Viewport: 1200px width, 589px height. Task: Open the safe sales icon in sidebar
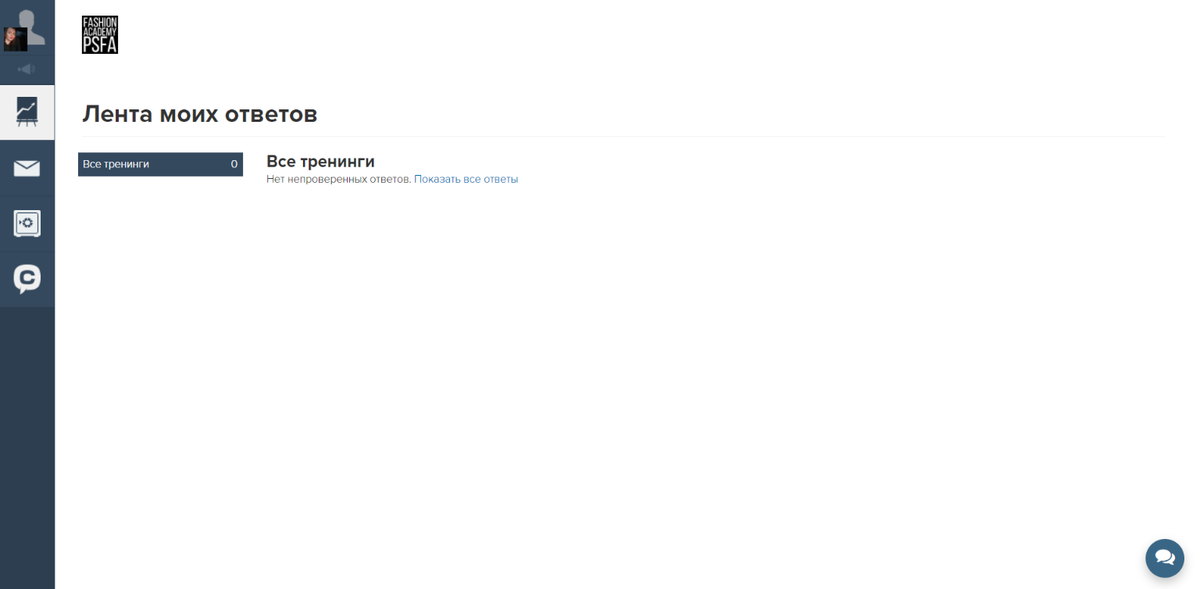(27, 223)
